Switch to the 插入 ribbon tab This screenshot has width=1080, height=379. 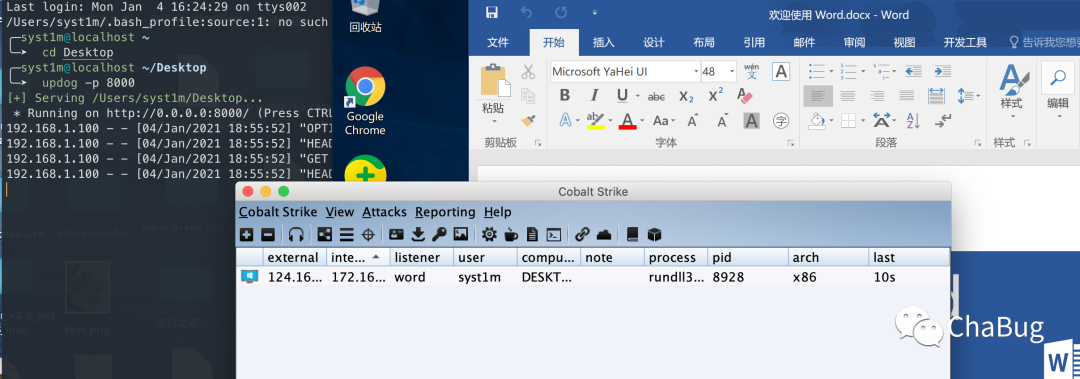pos(604,42)
